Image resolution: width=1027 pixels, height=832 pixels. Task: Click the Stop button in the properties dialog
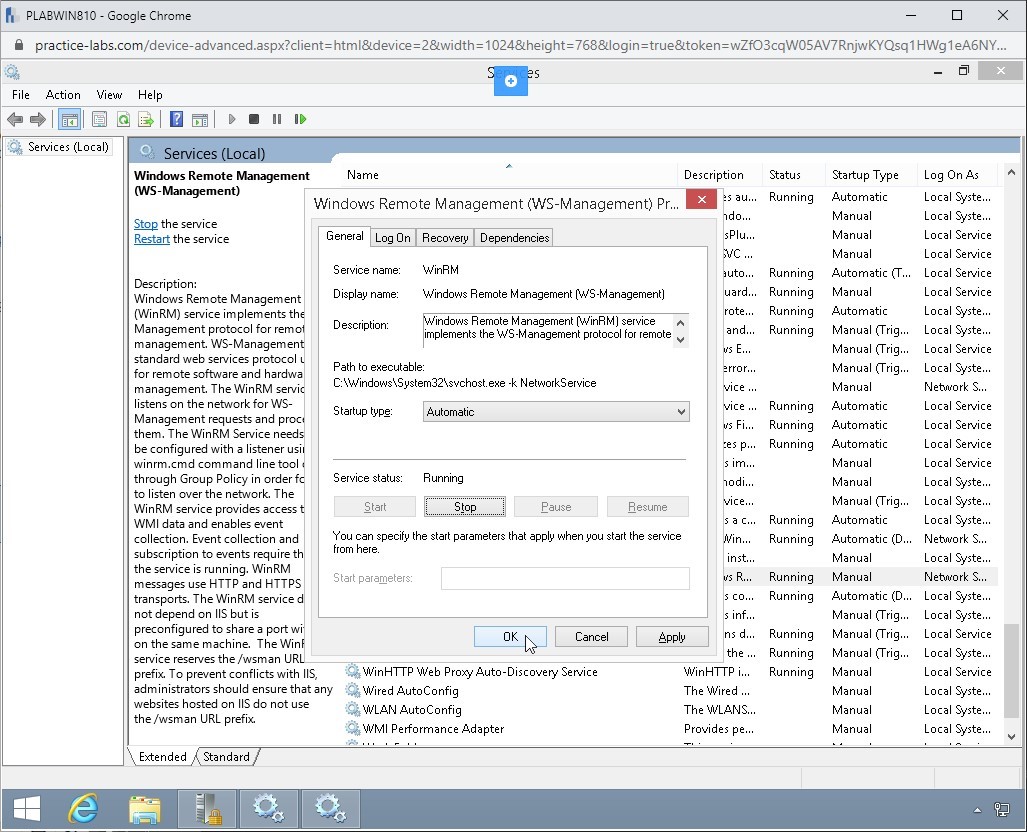[x=465, y=506]
